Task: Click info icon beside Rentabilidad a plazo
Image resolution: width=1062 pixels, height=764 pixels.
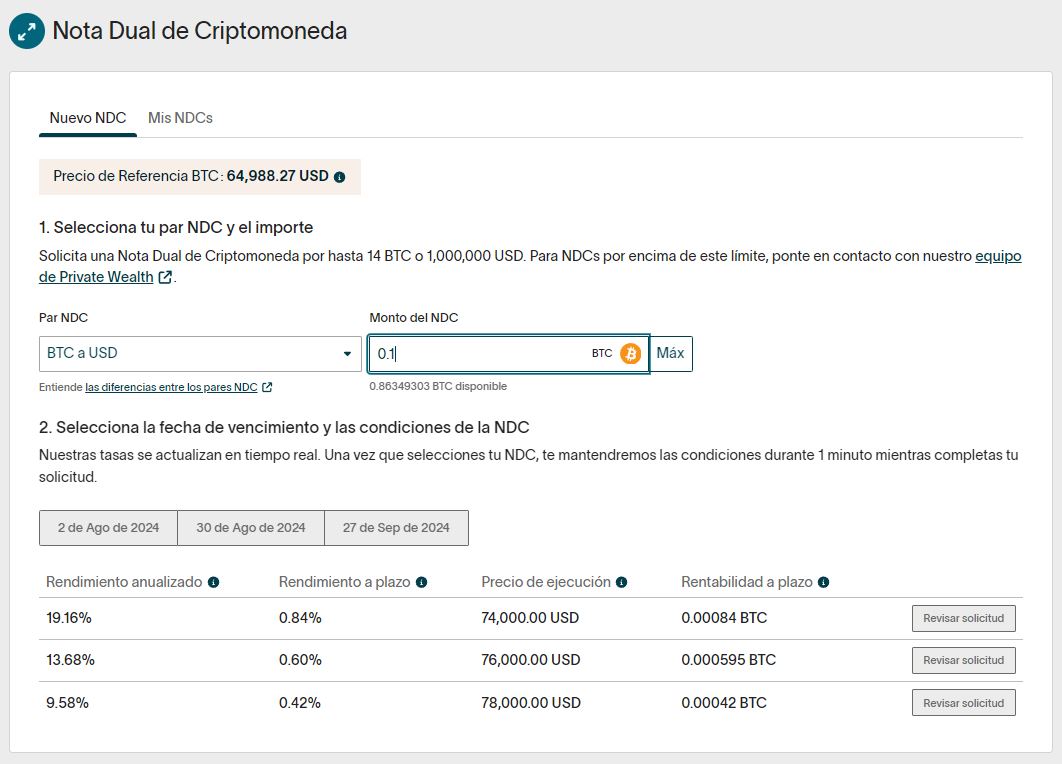Action: click(824, 582)
